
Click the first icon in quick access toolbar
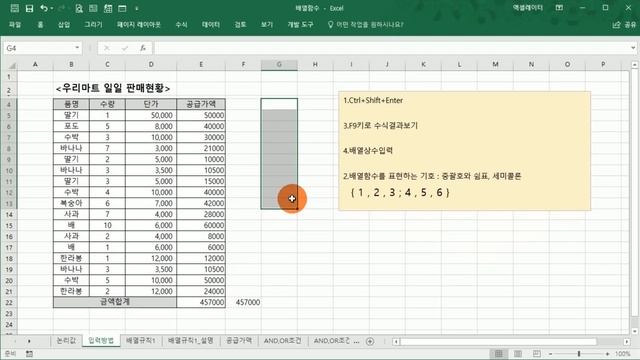[15, 8]
